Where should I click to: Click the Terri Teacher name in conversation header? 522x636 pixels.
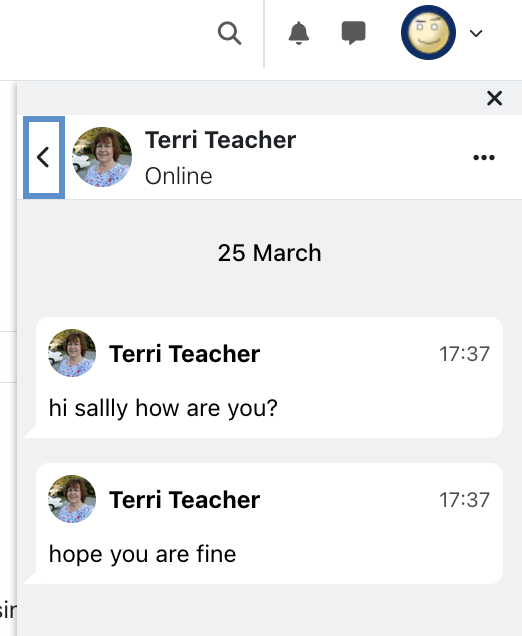point(221,140)
